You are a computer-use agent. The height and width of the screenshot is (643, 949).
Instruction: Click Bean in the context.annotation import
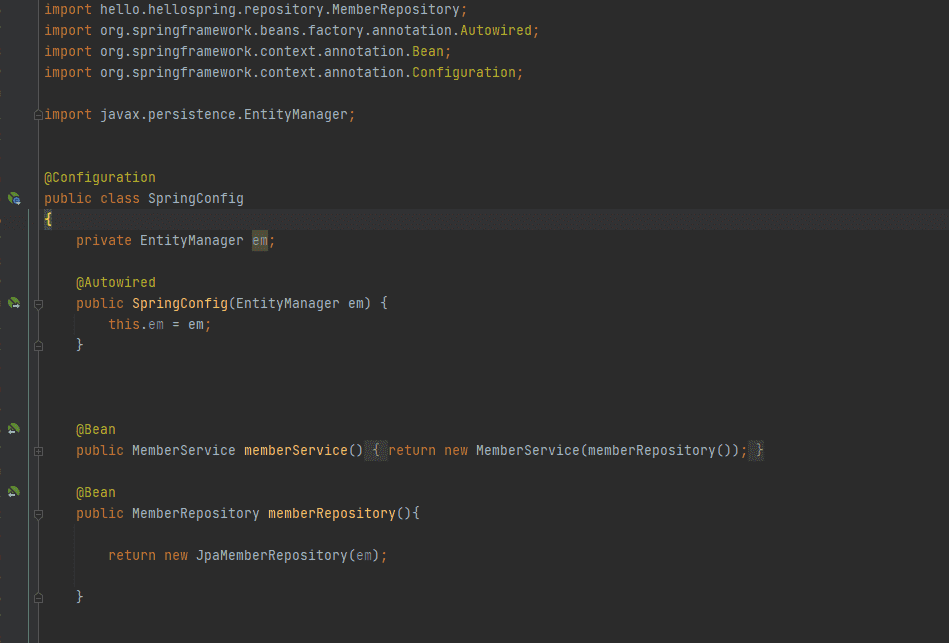coord(428,51)
